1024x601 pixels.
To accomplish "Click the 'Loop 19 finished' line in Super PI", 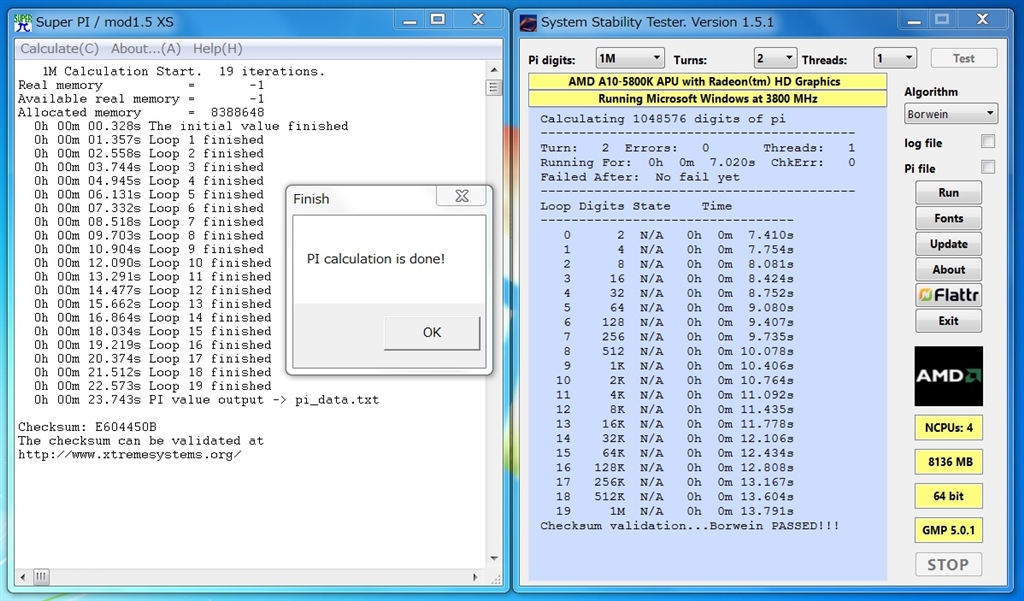I will tap(152, 386).
